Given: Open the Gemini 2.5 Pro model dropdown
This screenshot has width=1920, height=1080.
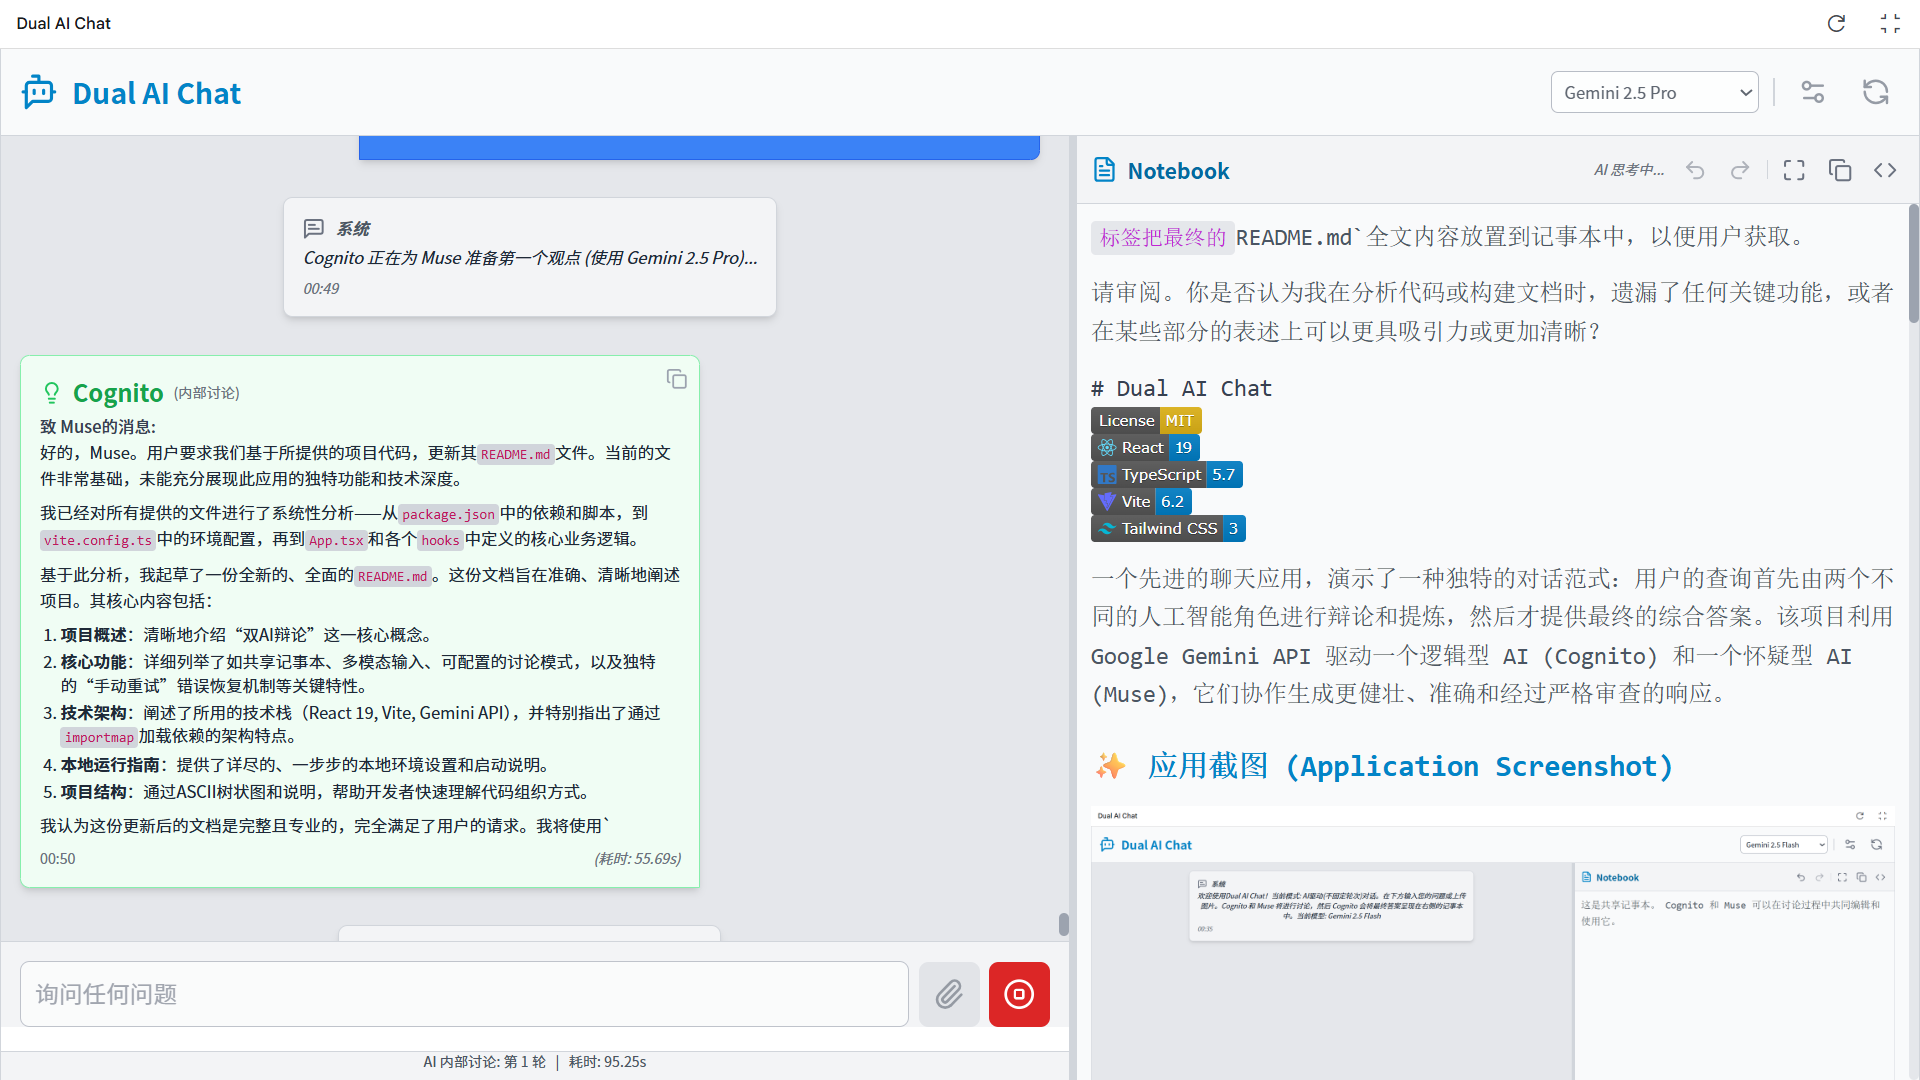Looking at the screenshot, I should (x=1654, y=92).
